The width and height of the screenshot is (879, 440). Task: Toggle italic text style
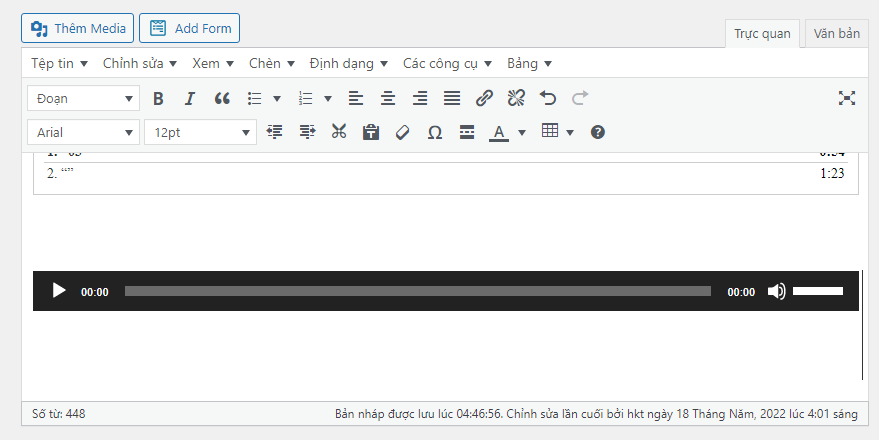coord(190,98)
